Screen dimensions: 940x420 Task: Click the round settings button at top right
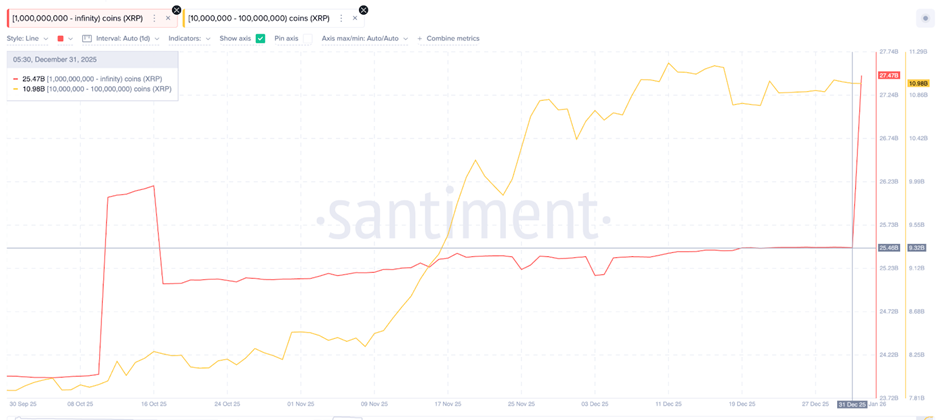point(924,18)
